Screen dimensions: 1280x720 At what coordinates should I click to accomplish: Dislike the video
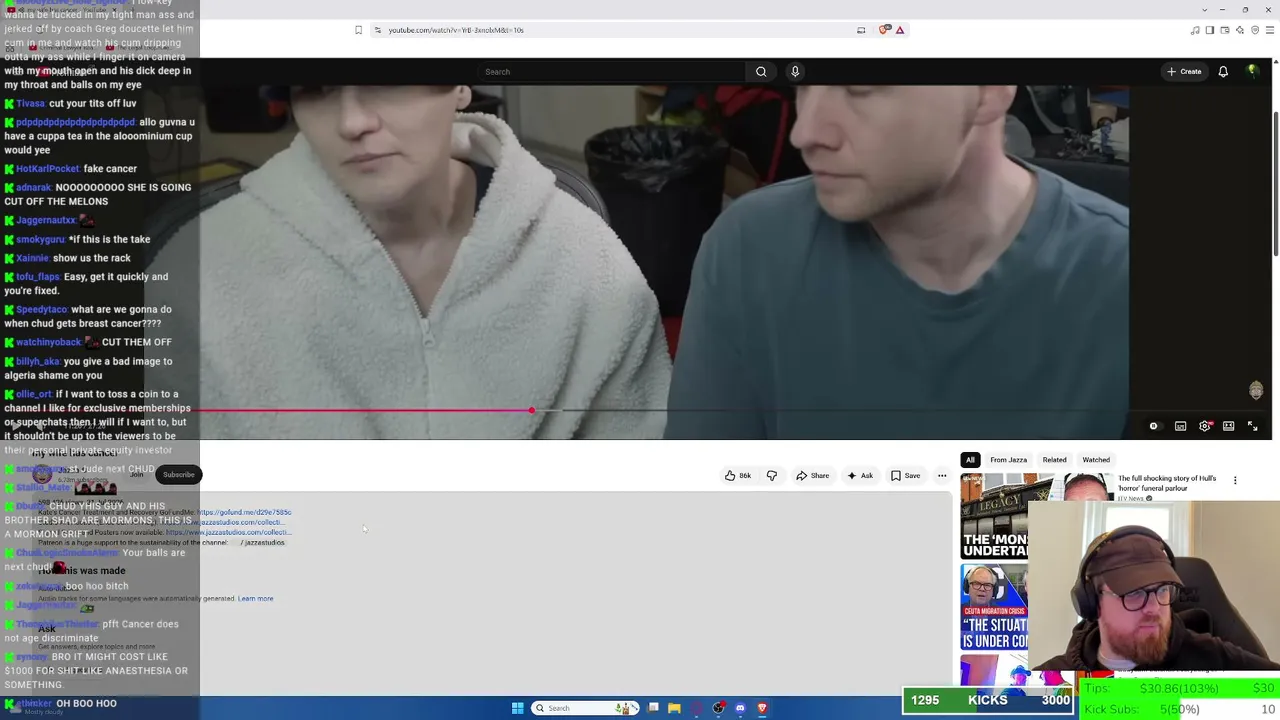[x=772, y=476]
